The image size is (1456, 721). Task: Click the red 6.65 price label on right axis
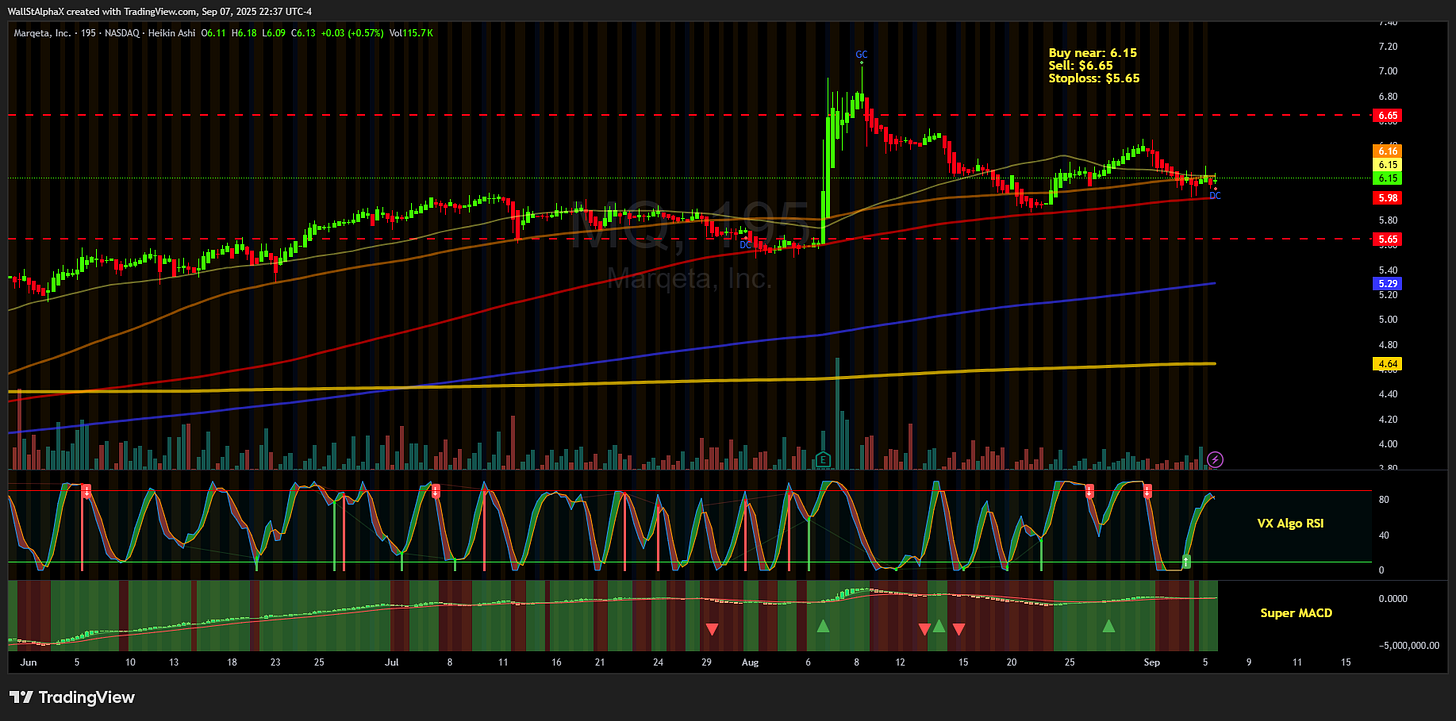pyautogui.click(x=1386, y=115)
